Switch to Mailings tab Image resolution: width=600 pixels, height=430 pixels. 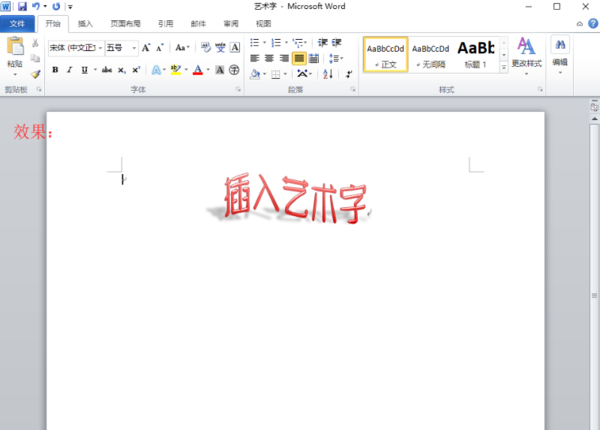[198, 24]
